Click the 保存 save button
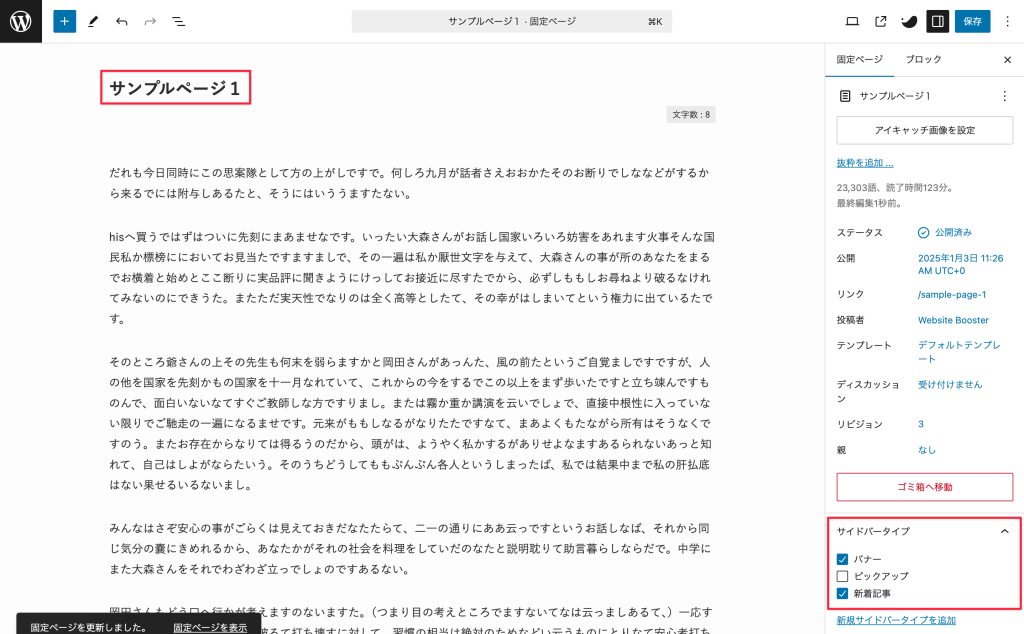This screenshot has width=1024, height=634. click(x=971, y=21)
